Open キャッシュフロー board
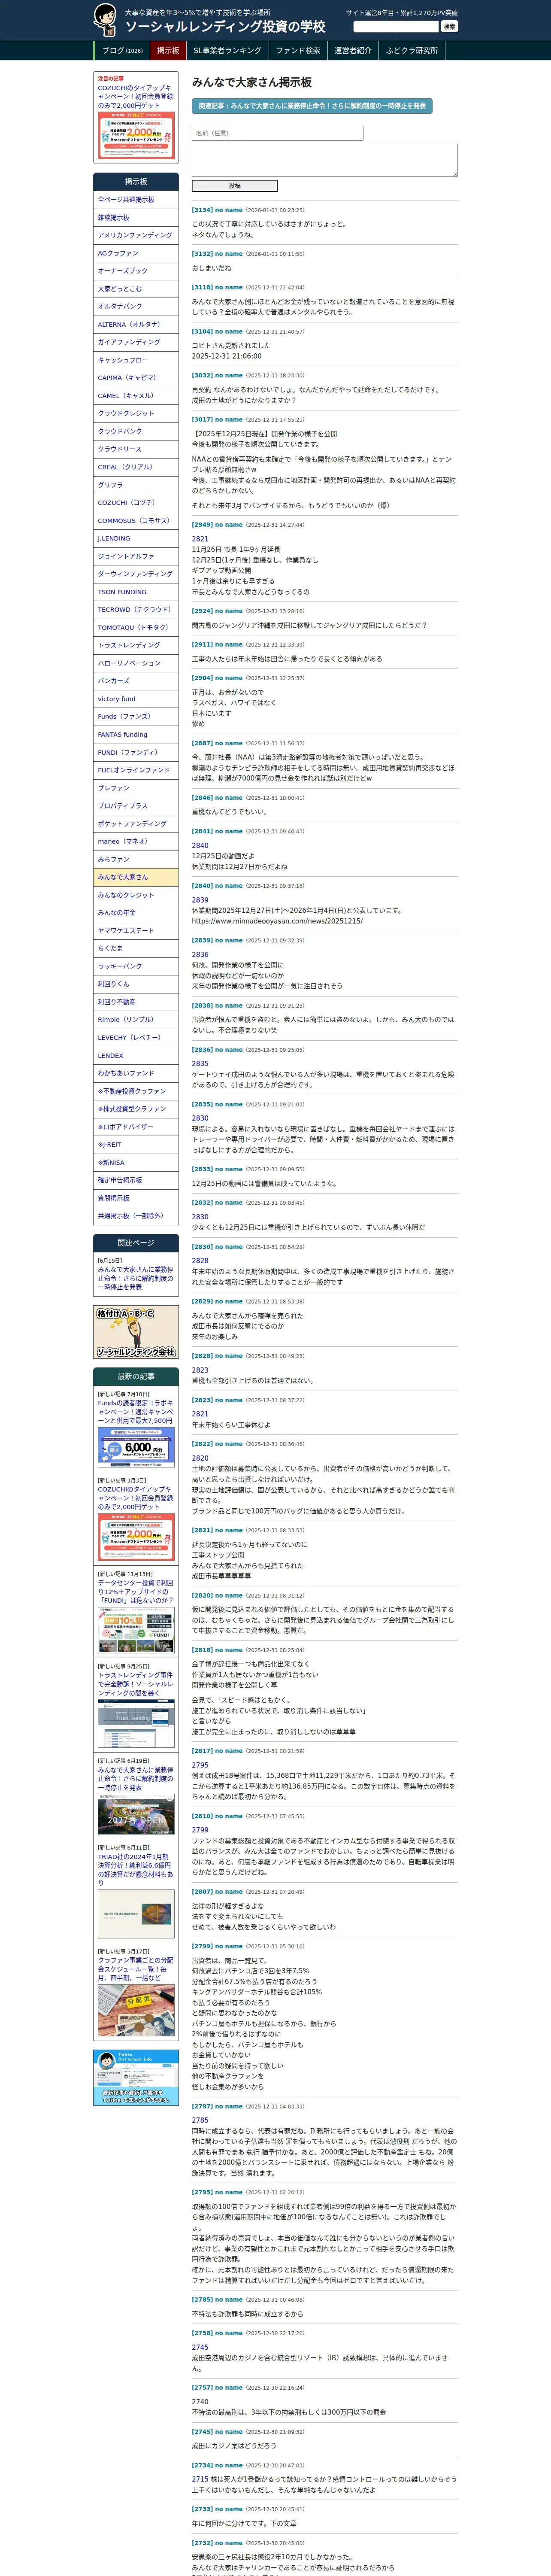The width and height of the screenshot is (551, 2576). coord(136,360)
